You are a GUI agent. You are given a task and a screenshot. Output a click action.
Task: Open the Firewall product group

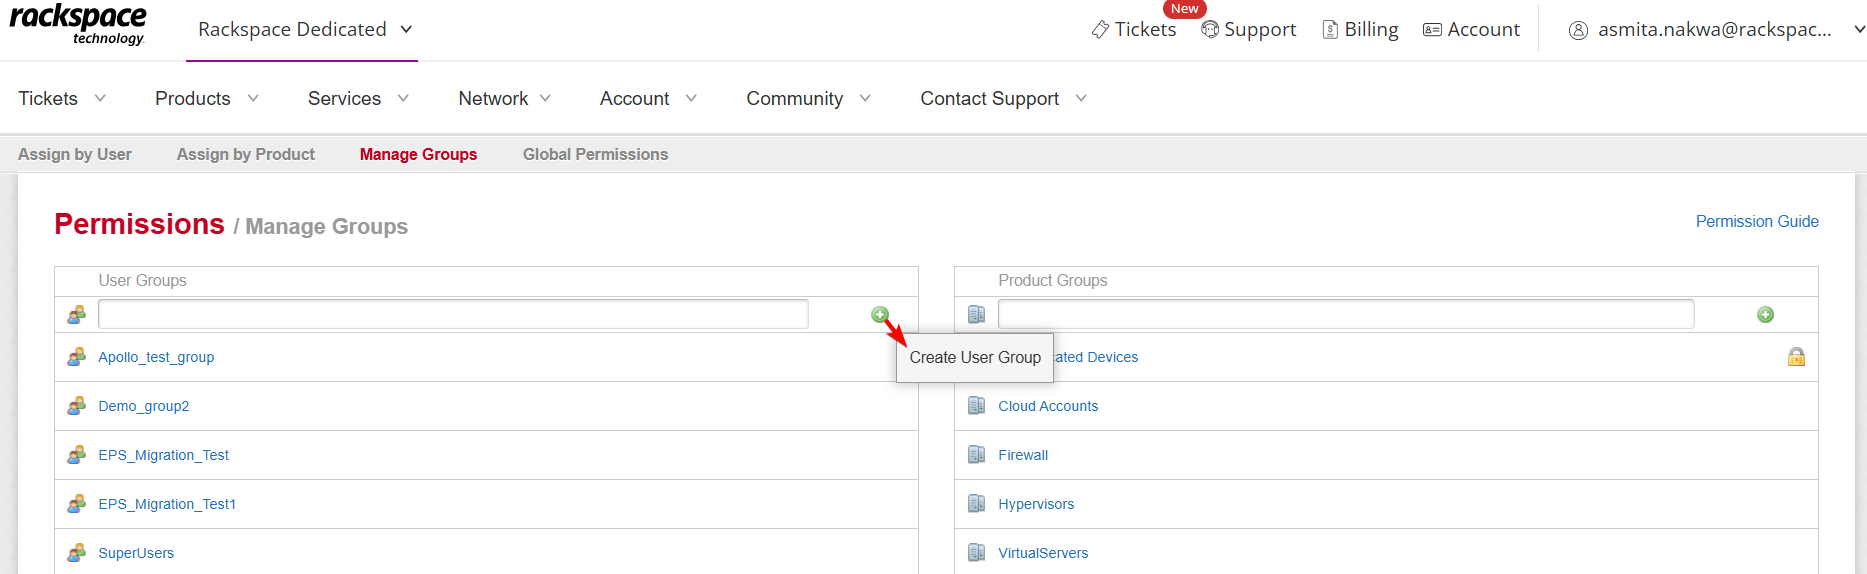click(x=1023, y=455)
